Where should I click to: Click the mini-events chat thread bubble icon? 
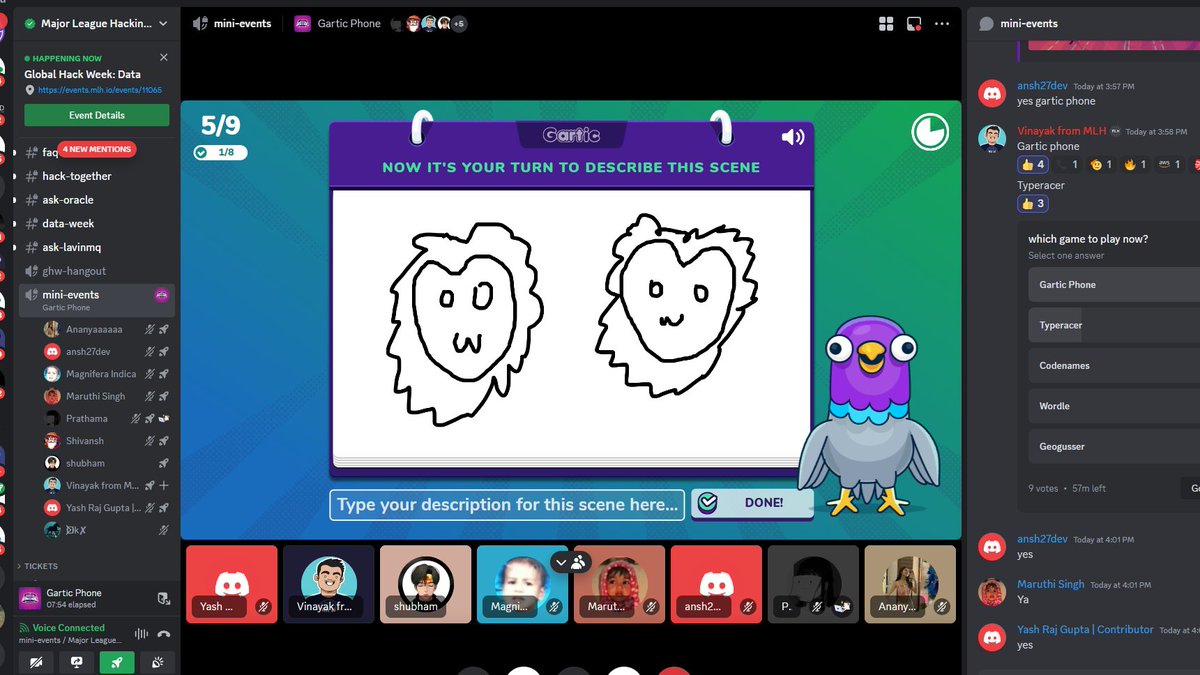[986, 23]
